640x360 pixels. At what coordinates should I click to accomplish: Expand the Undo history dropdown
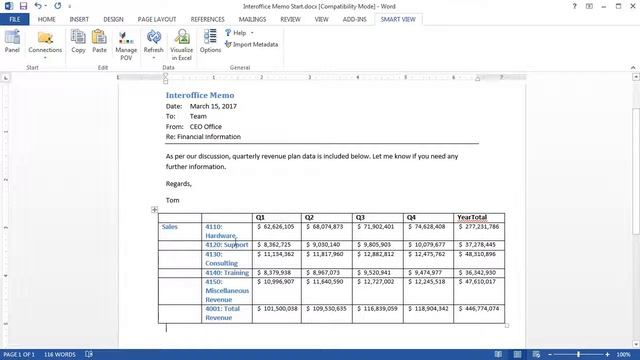(46, 6)
